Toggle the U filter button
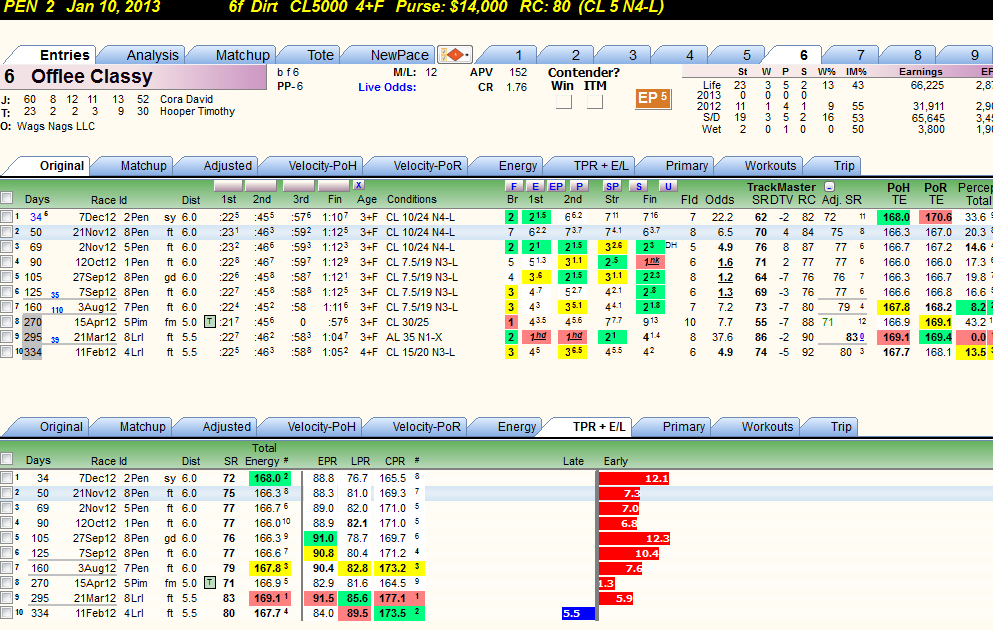Viewport: 993px width, 630px height. coord(667,186)
